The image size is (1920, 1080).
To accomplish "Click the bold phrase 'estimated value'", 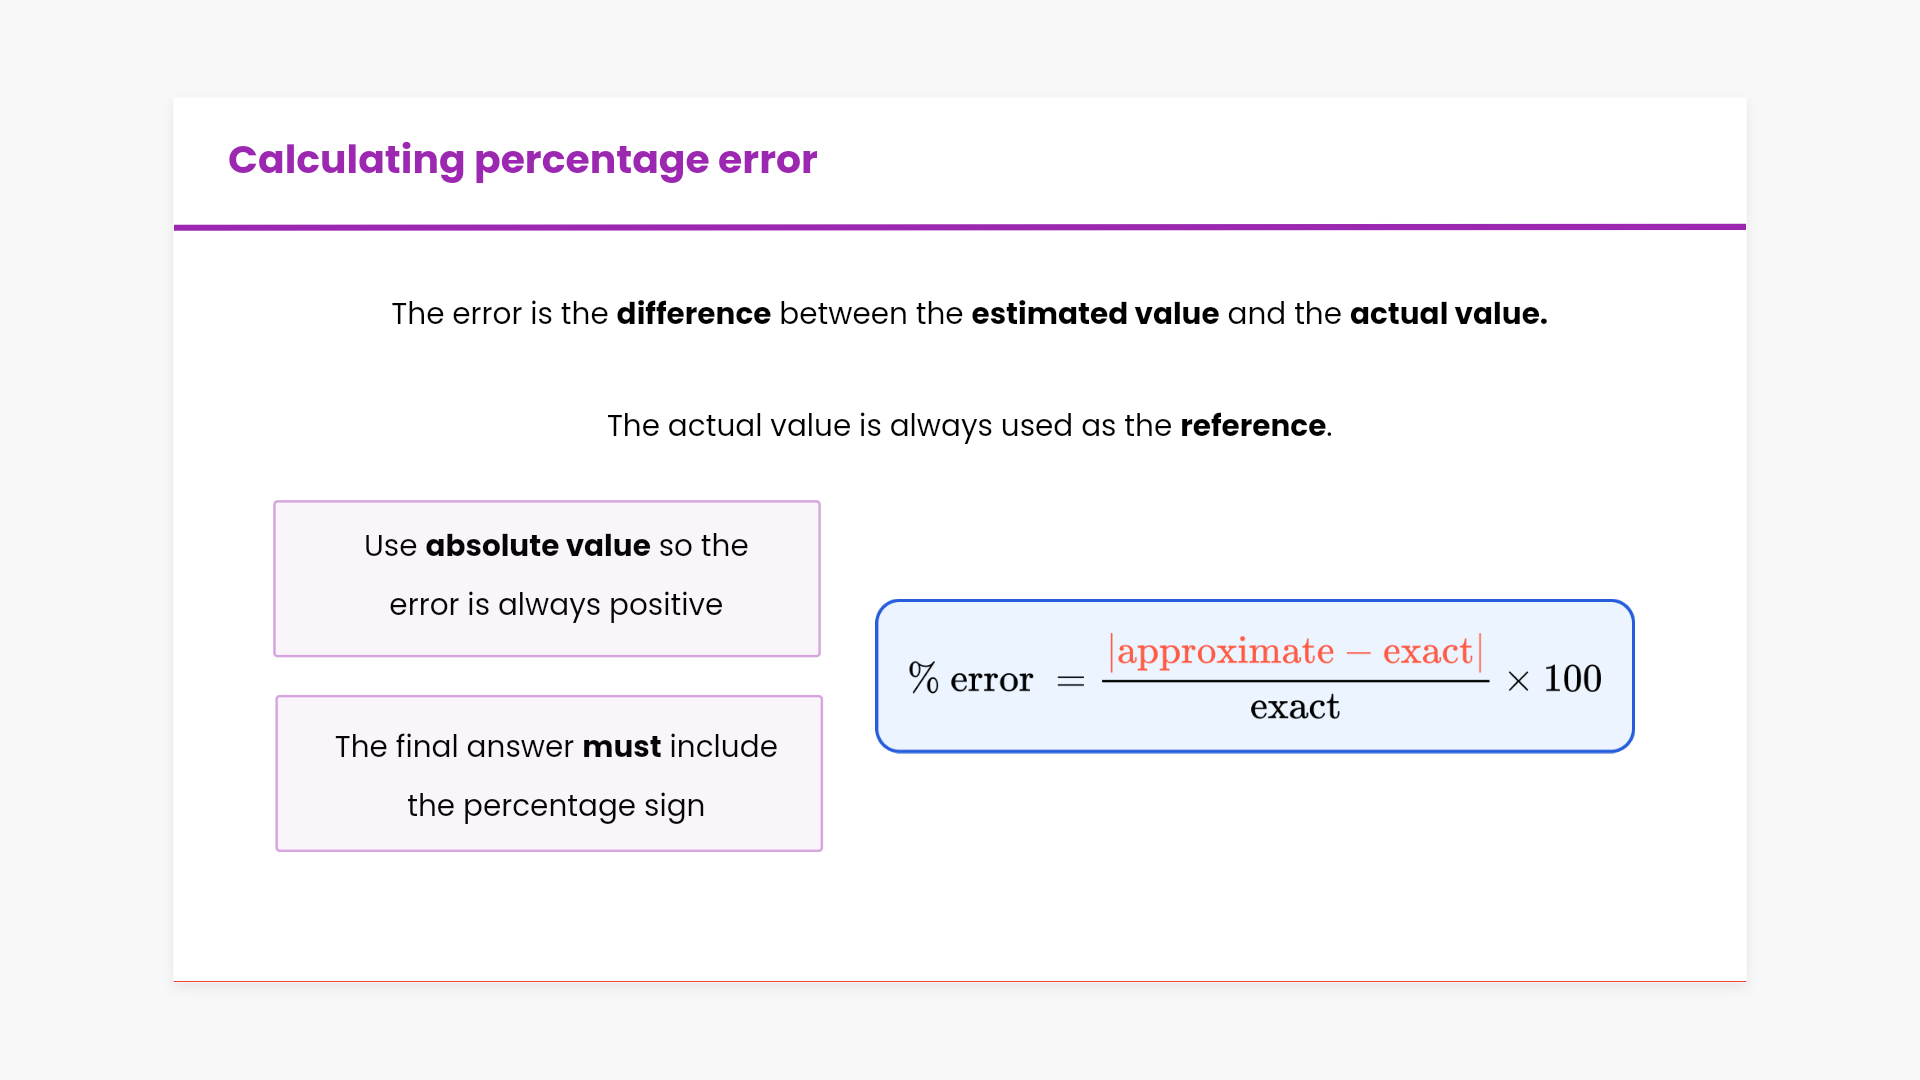I will pos(1095,314).
